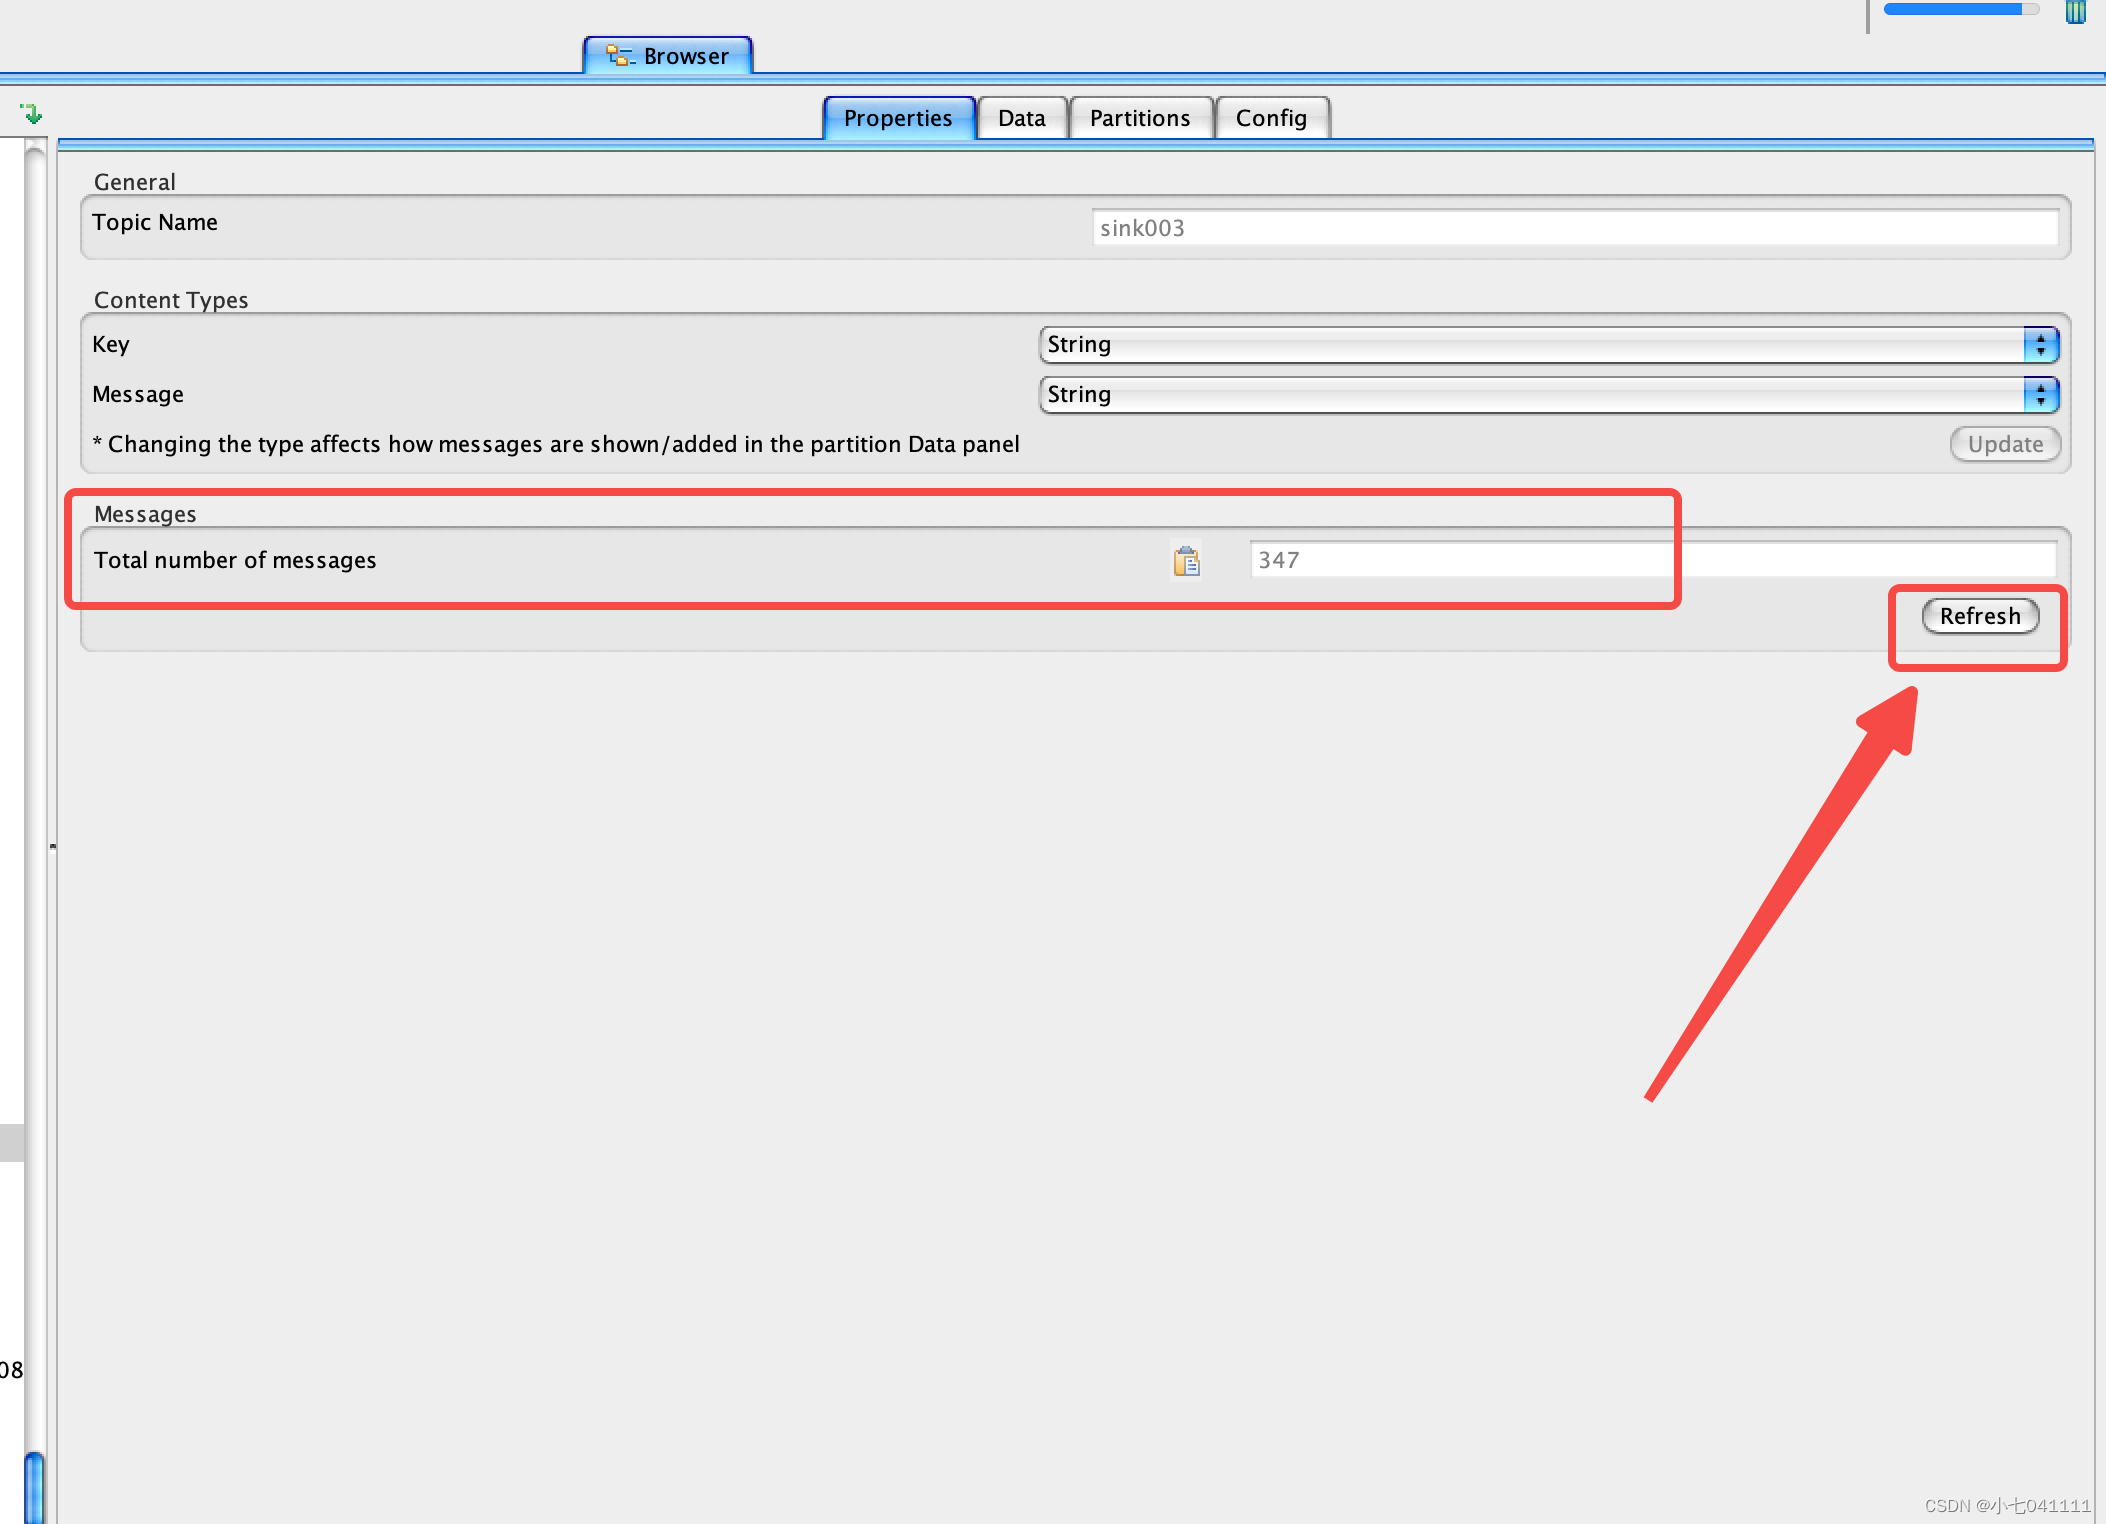Select the Key content type dropdown

pyautogui.click(x=1552, y=343)
